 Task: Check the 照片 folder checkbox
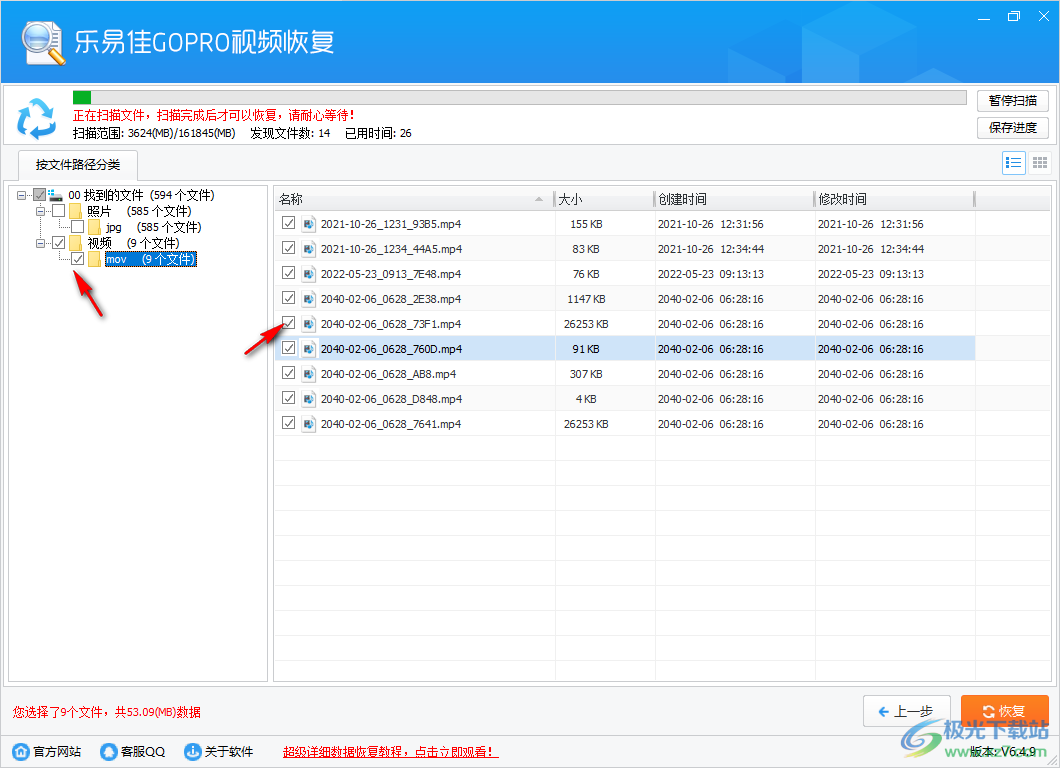59,211
